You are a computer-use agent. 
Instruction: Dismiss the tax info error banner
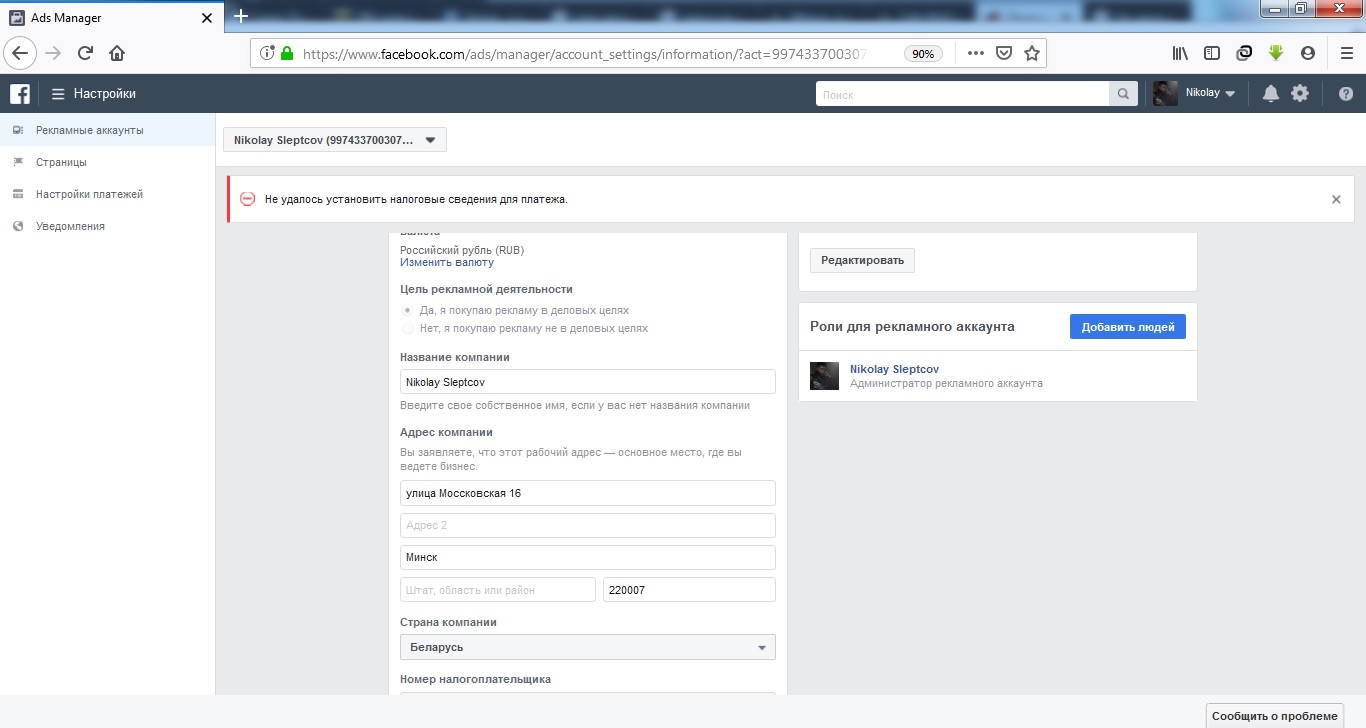coord(1335,199)
